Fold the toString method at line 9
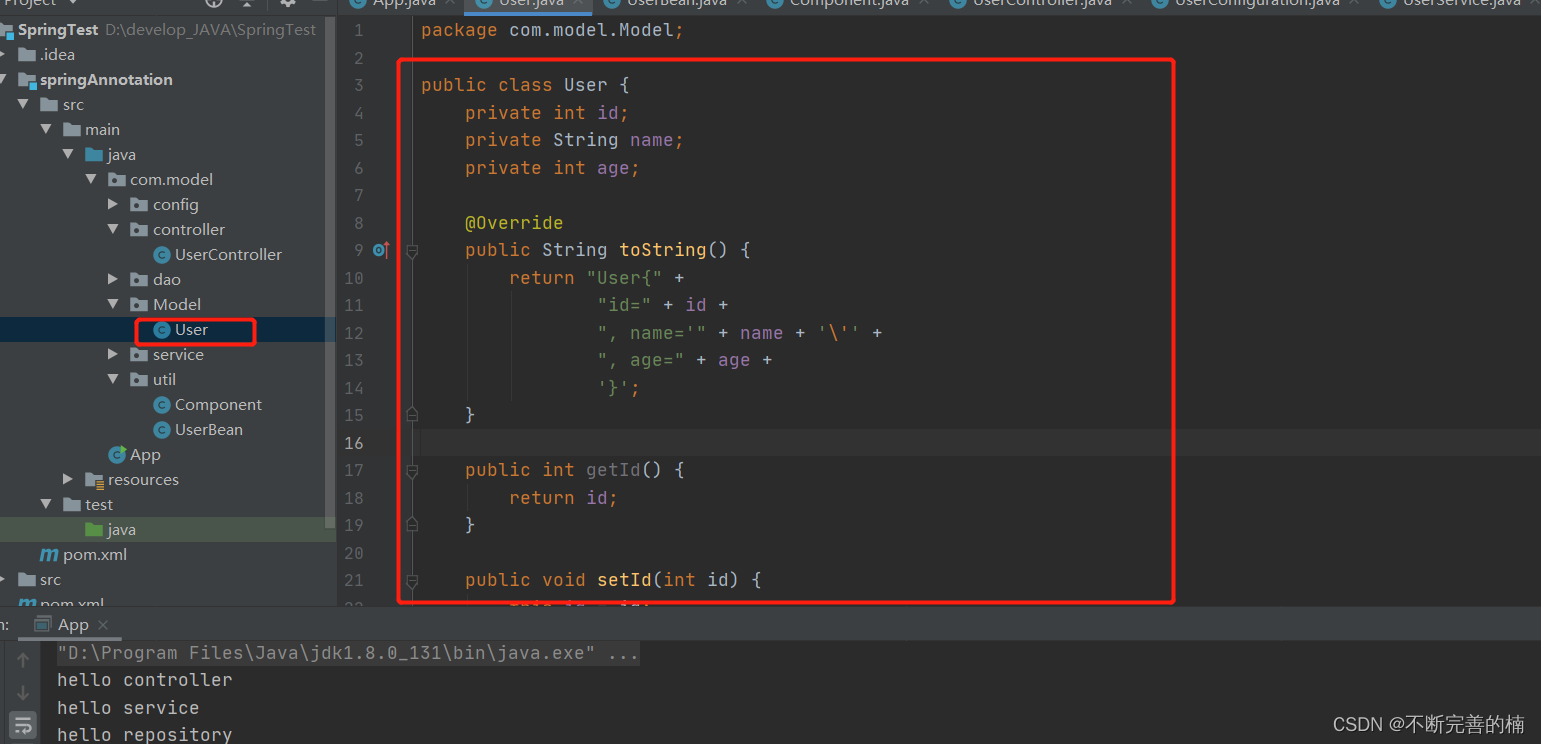This screenshot has width=1541, height=744. tap(412, 250)
